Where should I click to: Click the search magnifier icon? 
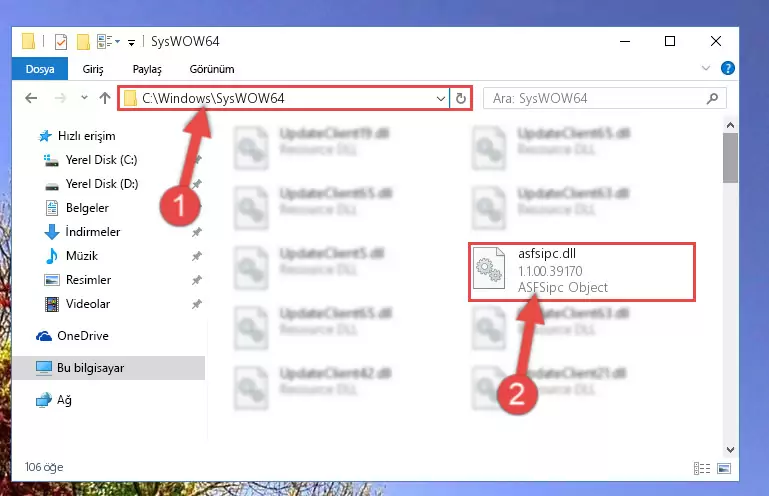click(x=713, y=99)
